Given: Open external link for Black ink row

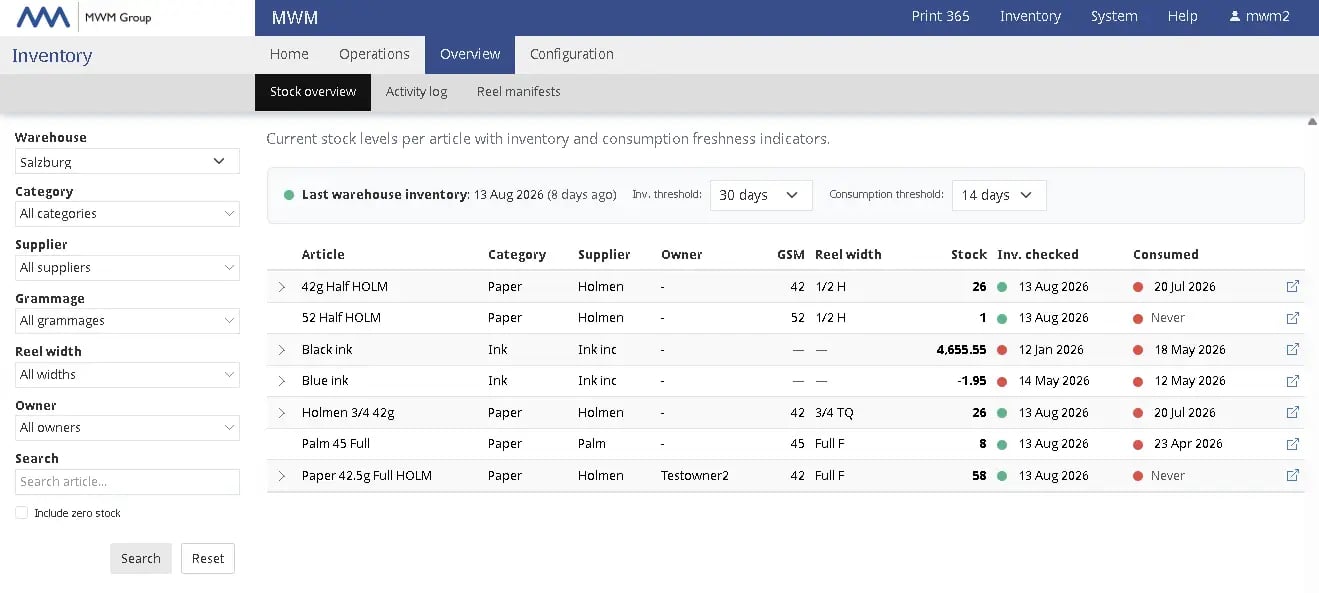Looking at the screenshot, I should [1292, 349].
